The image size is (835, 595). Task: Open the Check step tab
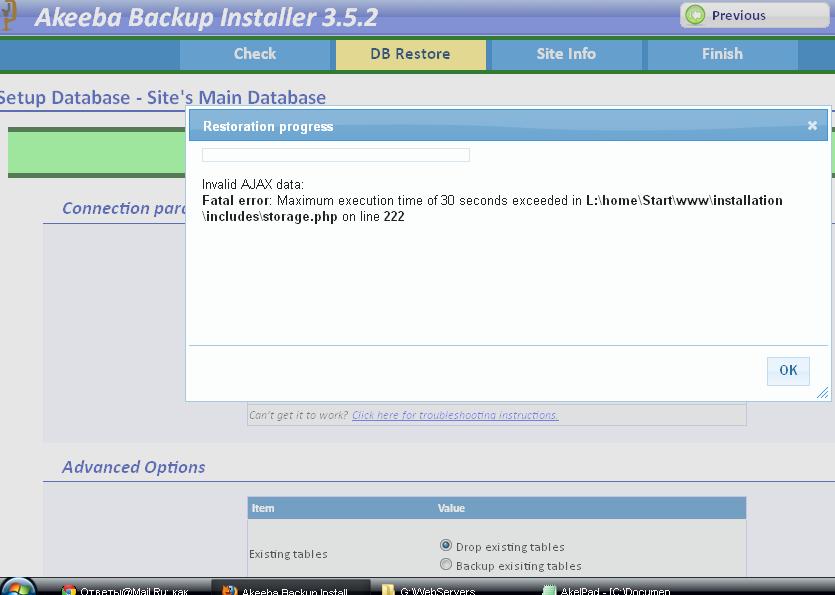pos(255,54)
